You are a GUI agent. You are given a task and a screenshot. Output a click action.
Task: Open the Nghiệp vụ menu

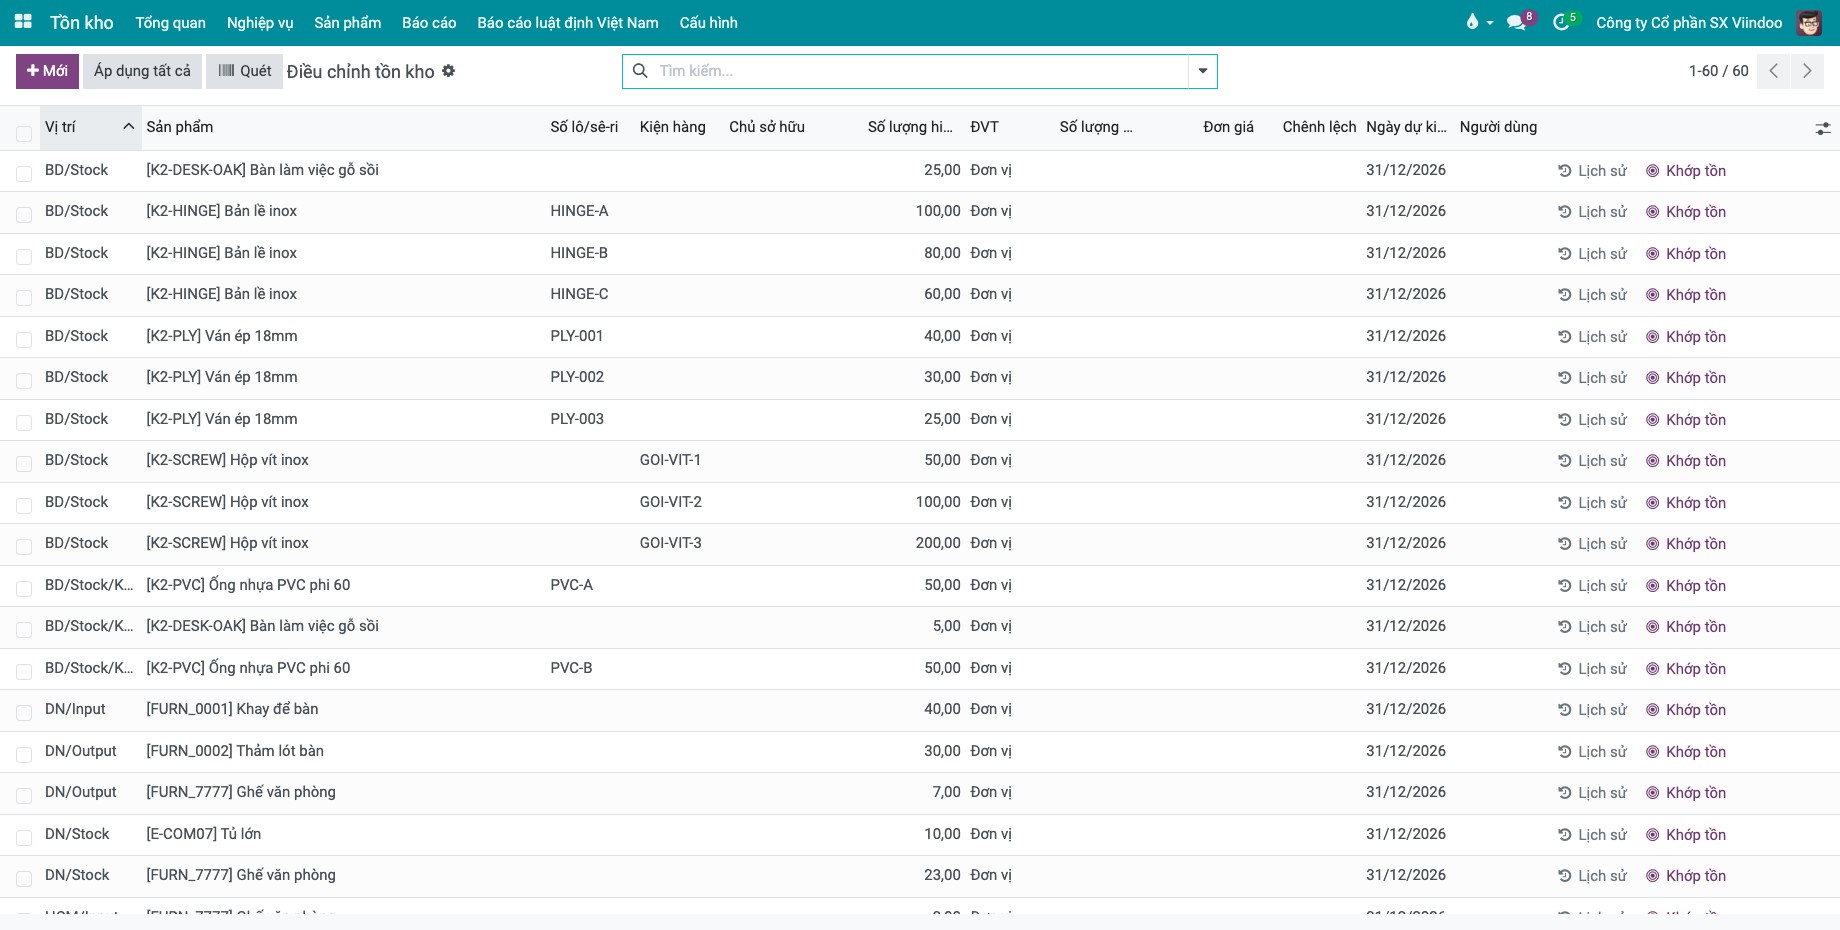click(260, 22)
